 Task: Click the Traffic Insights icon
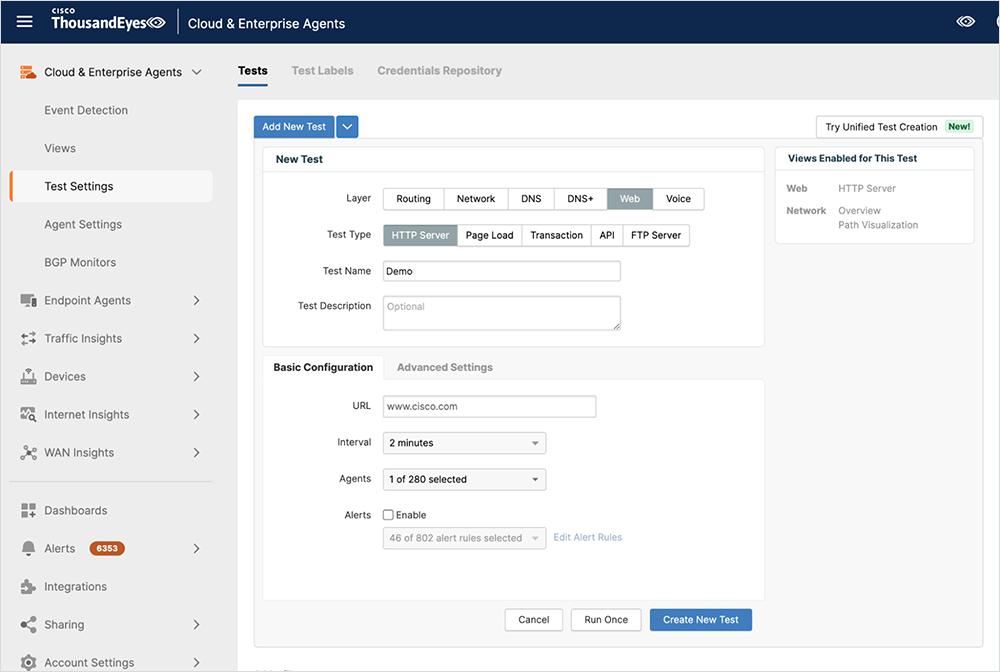tap(28, 339)
